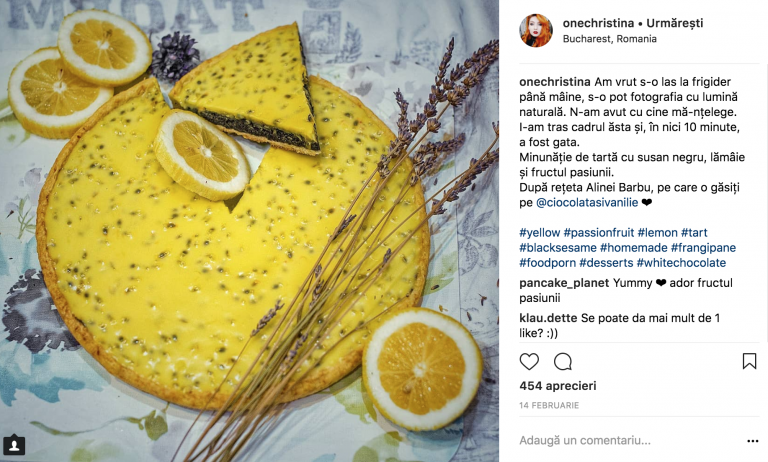Click the Urmărești follow button
Viewport: 768px width, 462px height.
point(674,23)
